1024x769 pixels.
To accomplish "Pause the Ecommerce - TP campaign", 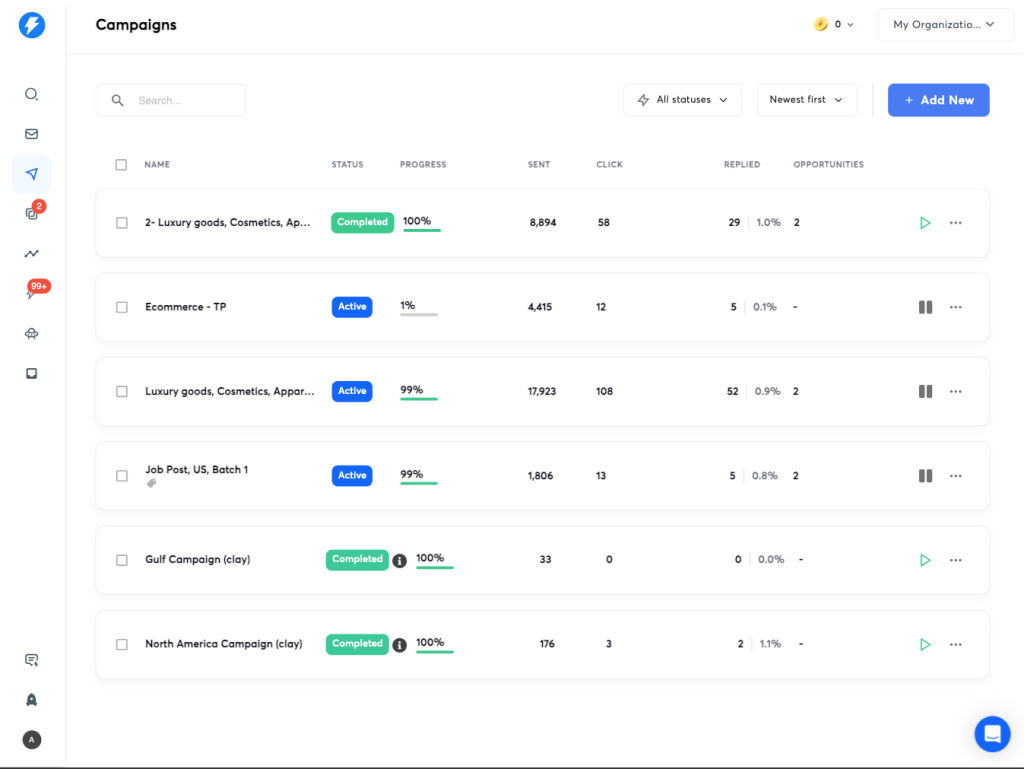I will [925, 307].
